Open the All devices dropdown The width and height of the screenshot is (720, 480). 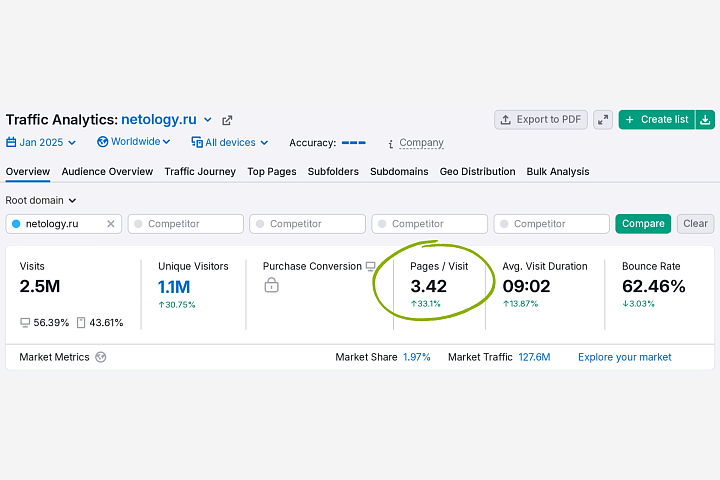230,142
